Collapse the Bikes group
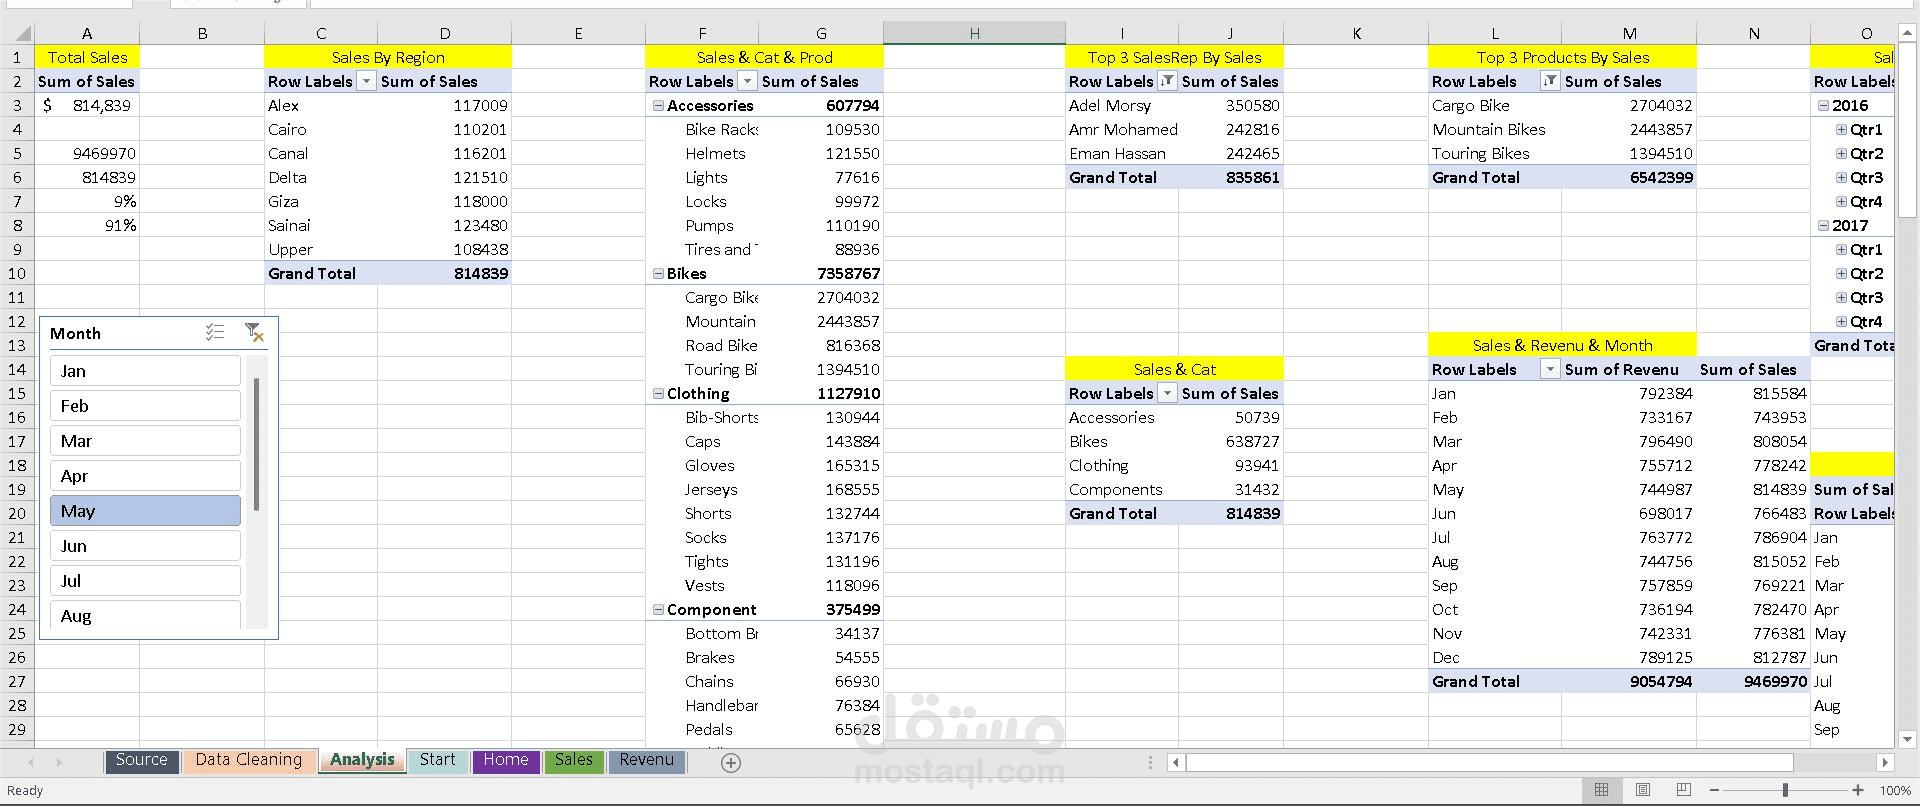This screenshot has width=1920, height=806. coord(658,273)
